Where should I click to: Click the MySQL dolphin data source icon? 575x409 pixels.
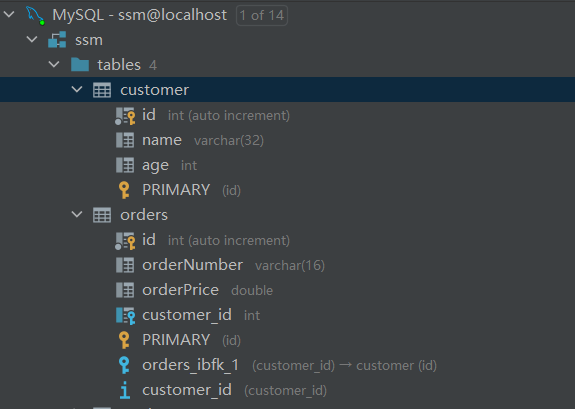pos(35,16)
